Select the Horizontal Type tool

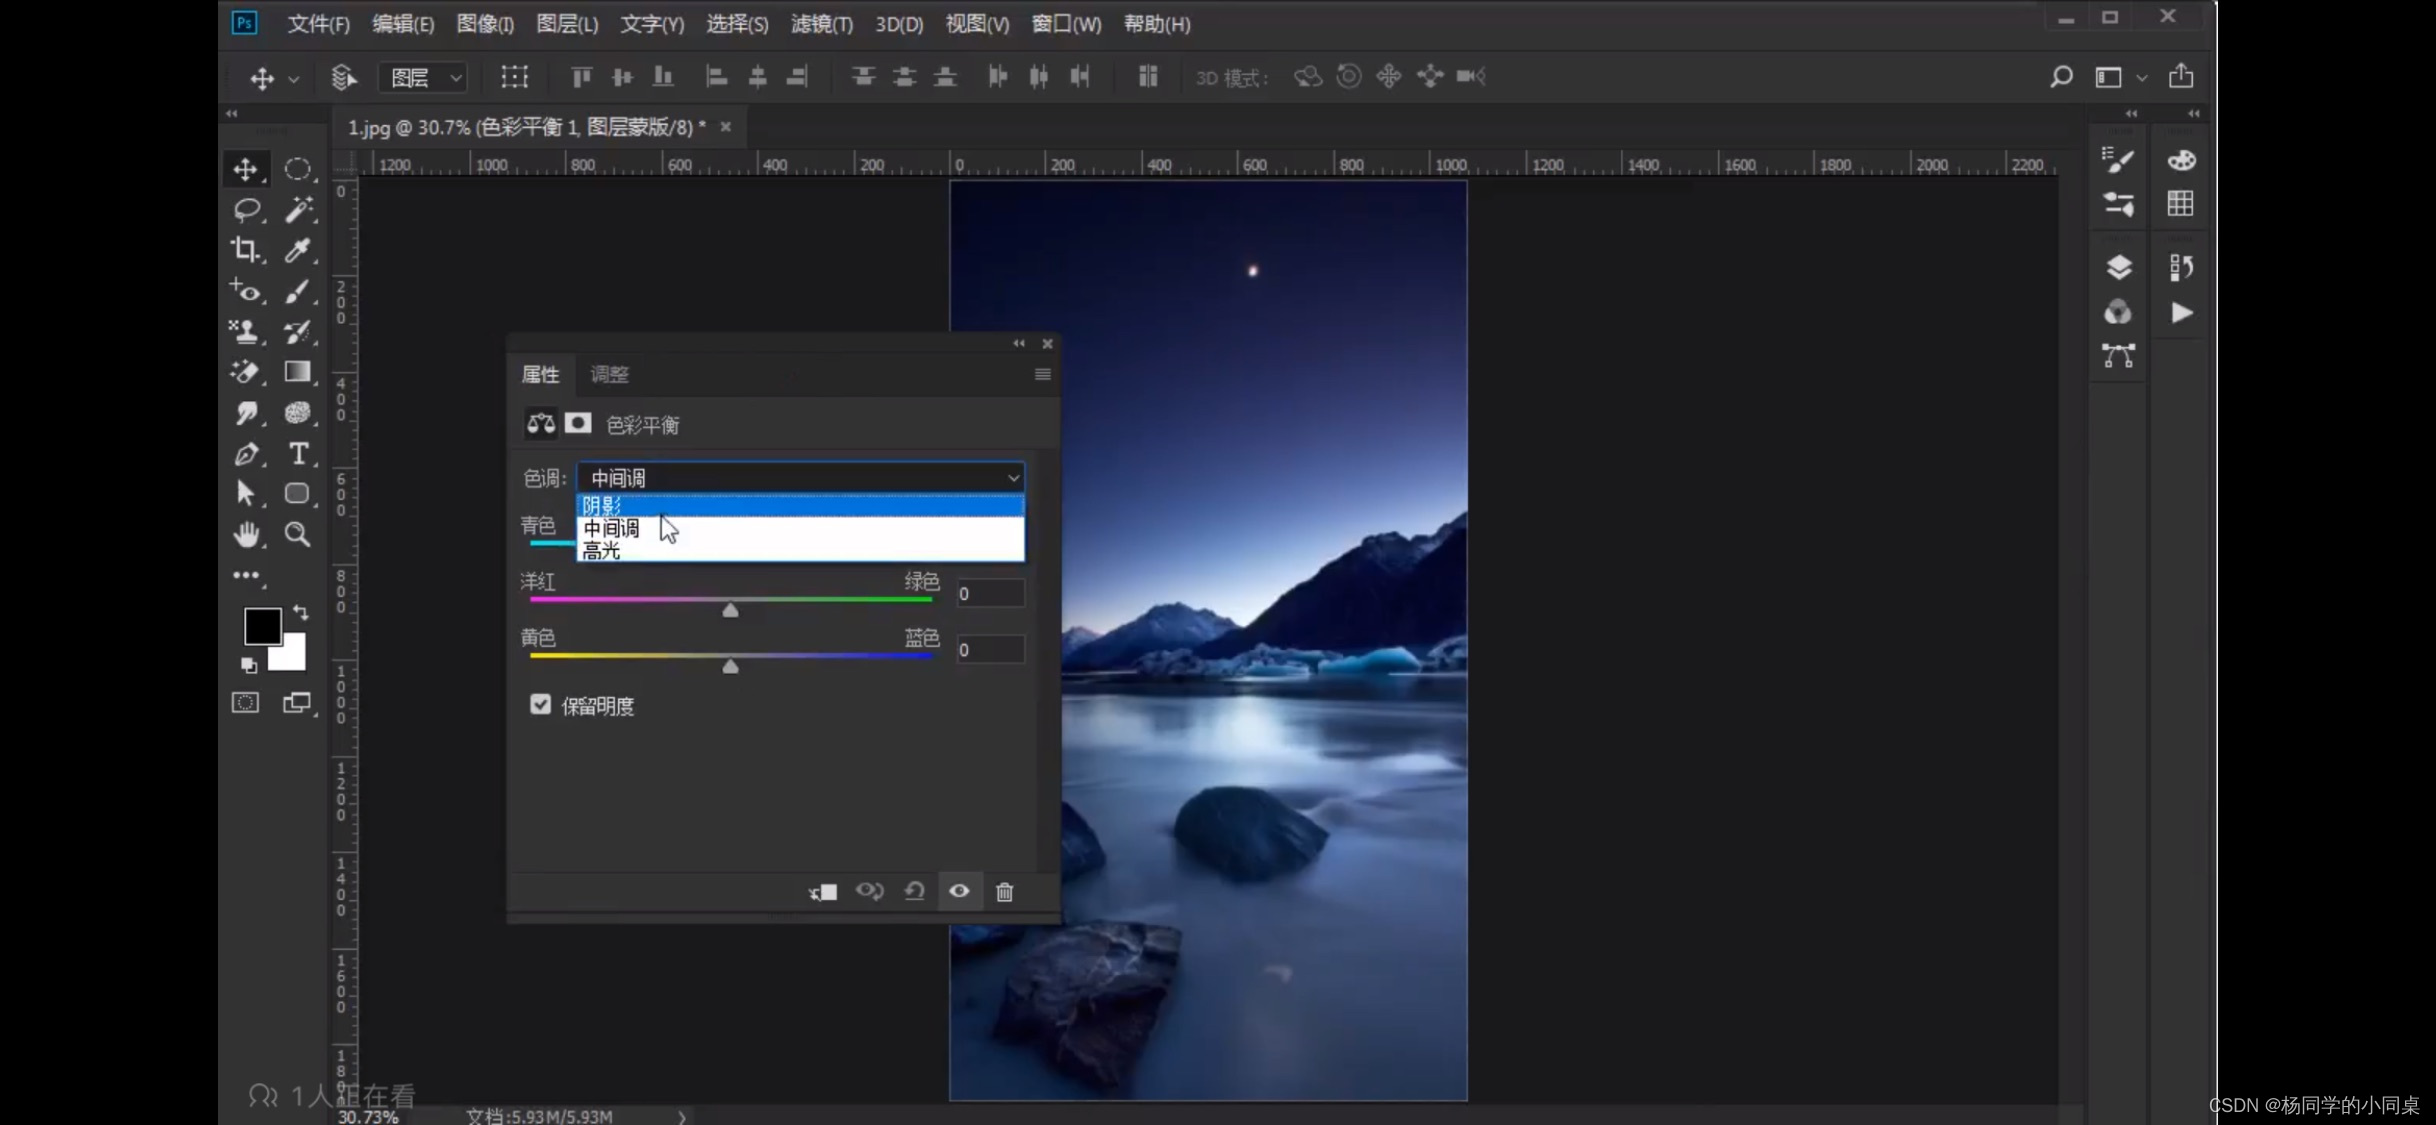[298, 454]
